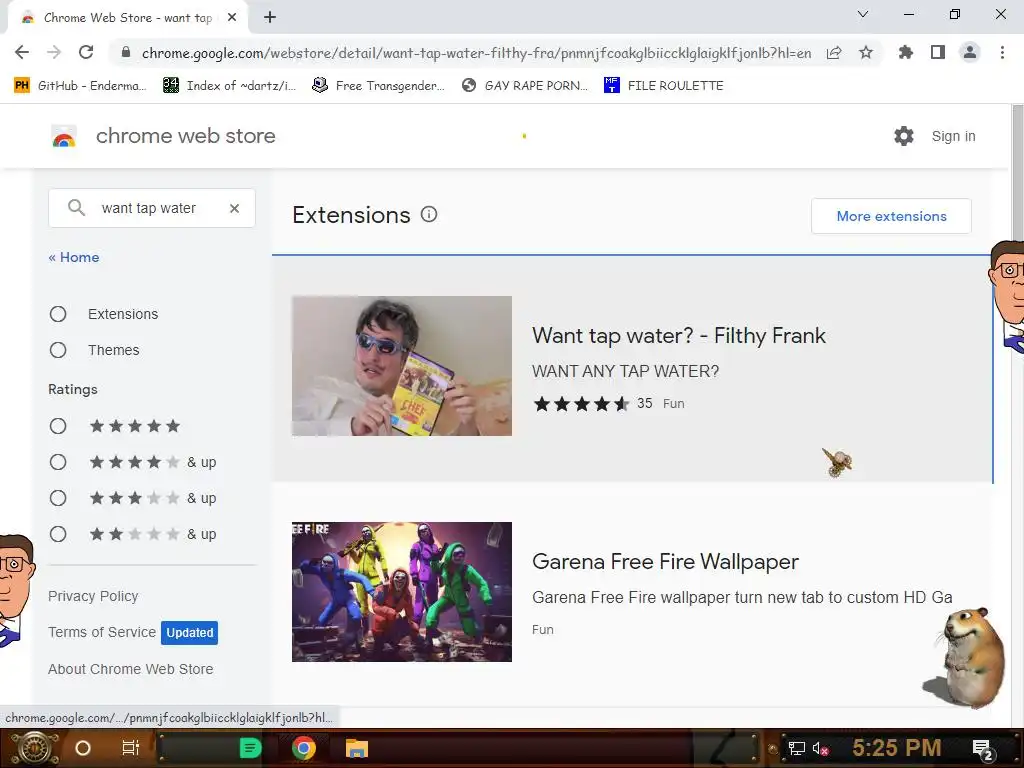Filter by three stars & up
The height and width of the screenshot is (768, 1024).
tap(58, 498)
